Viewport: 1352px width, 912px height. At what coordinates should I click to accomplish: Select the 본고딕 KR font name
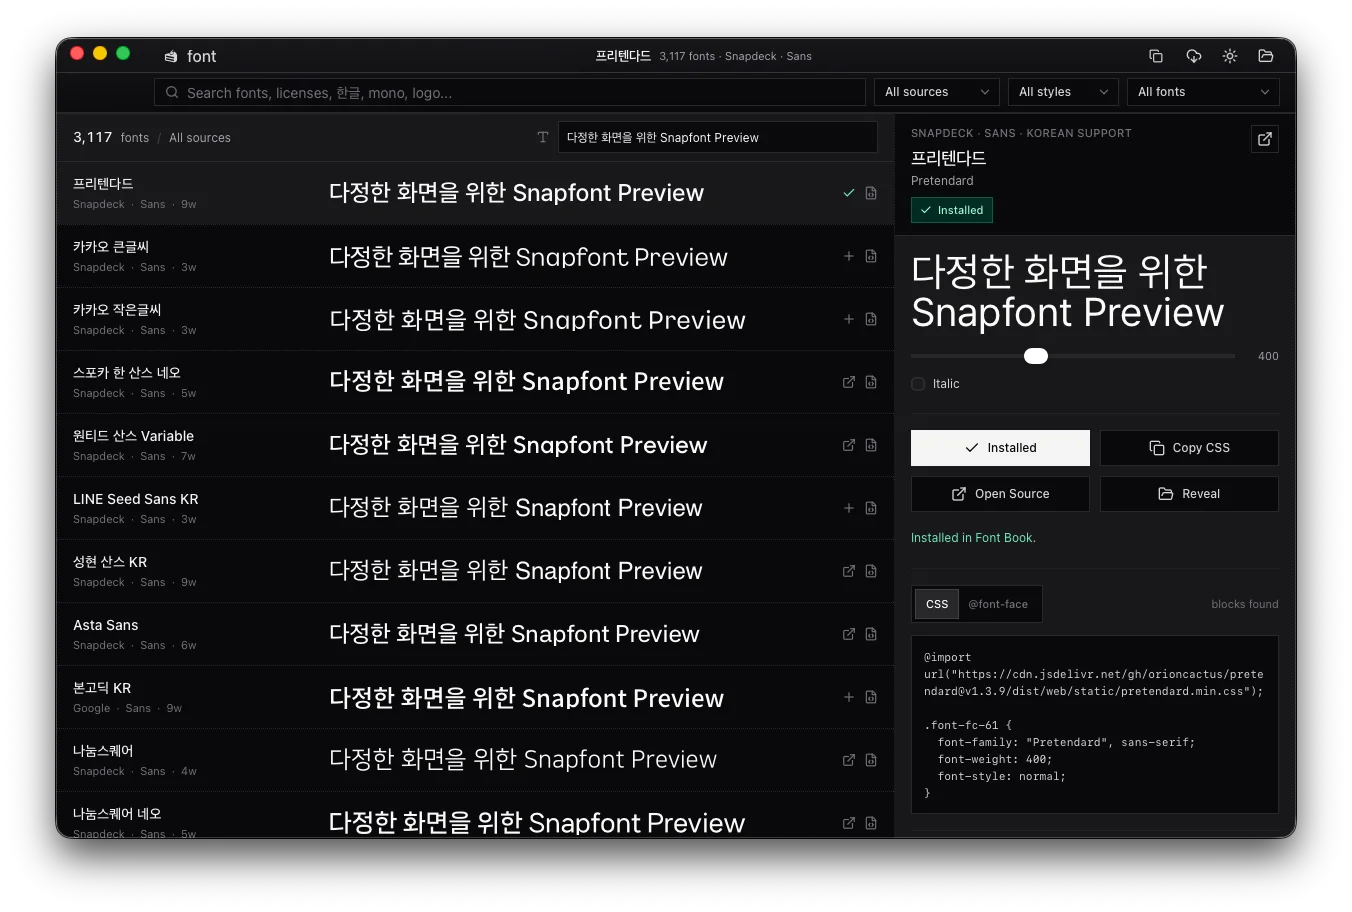pos(102,688)
